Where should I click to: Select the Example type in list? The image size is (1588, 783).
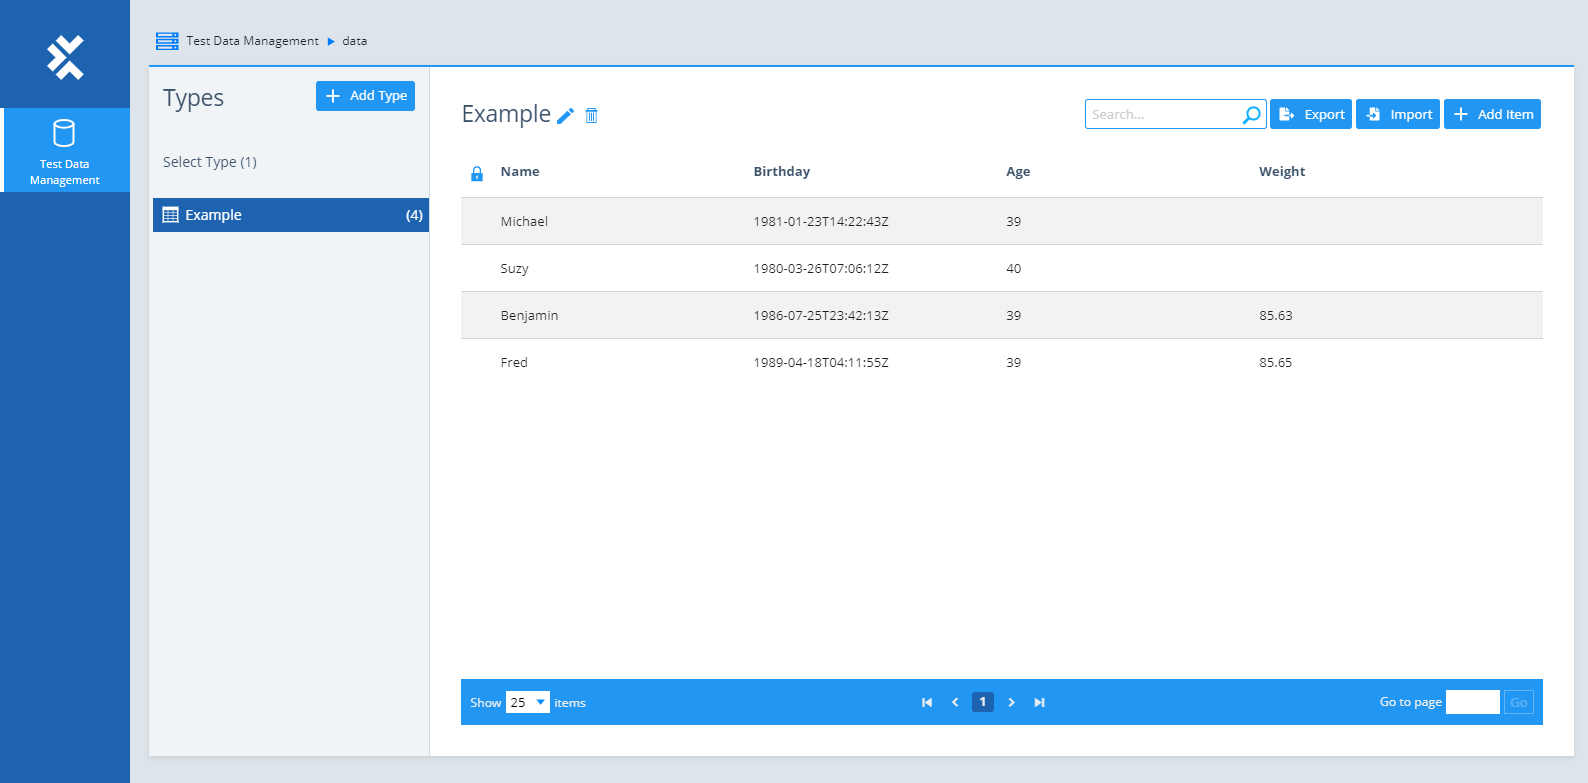[290, 215]
